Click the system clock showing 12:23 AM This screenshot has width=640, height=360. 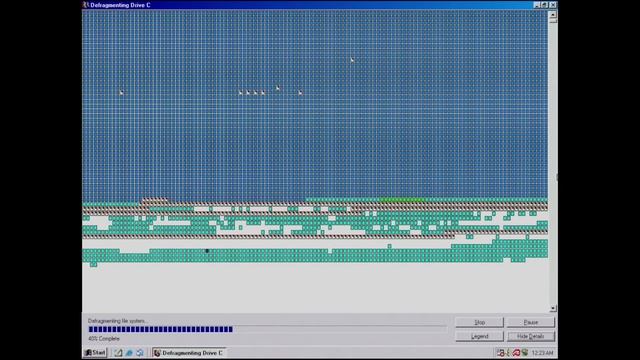pos(542,353)
